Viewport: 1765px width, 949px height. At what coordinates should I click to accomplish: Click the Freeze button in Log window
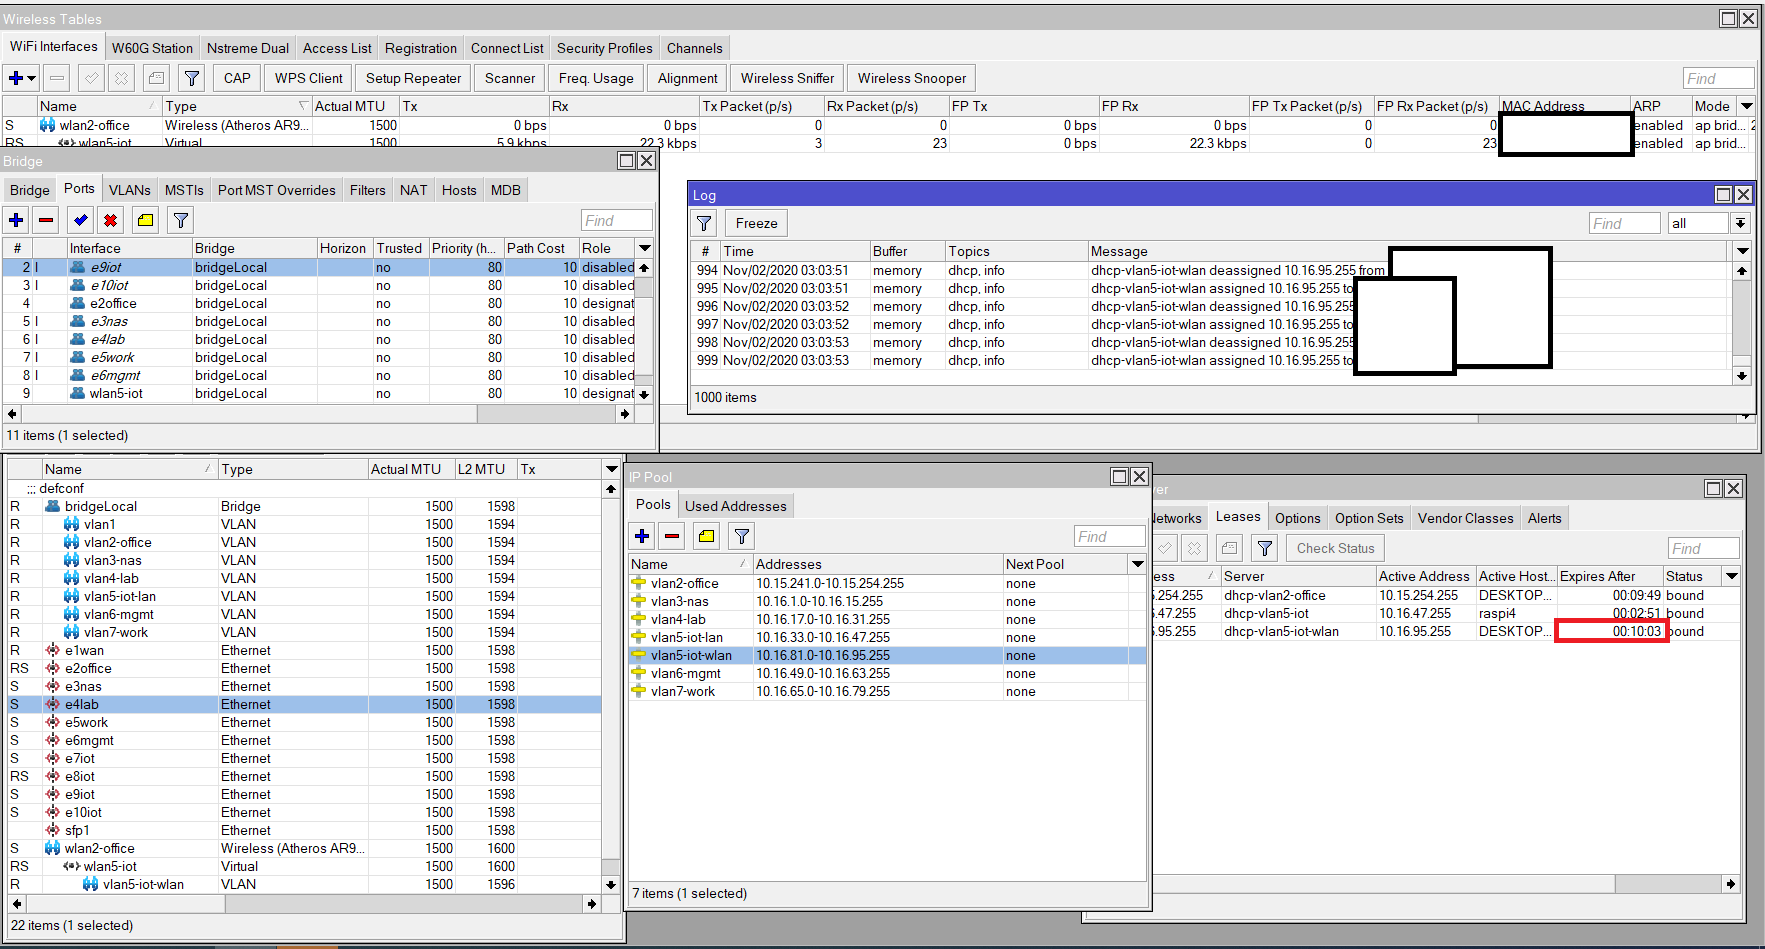756,223
